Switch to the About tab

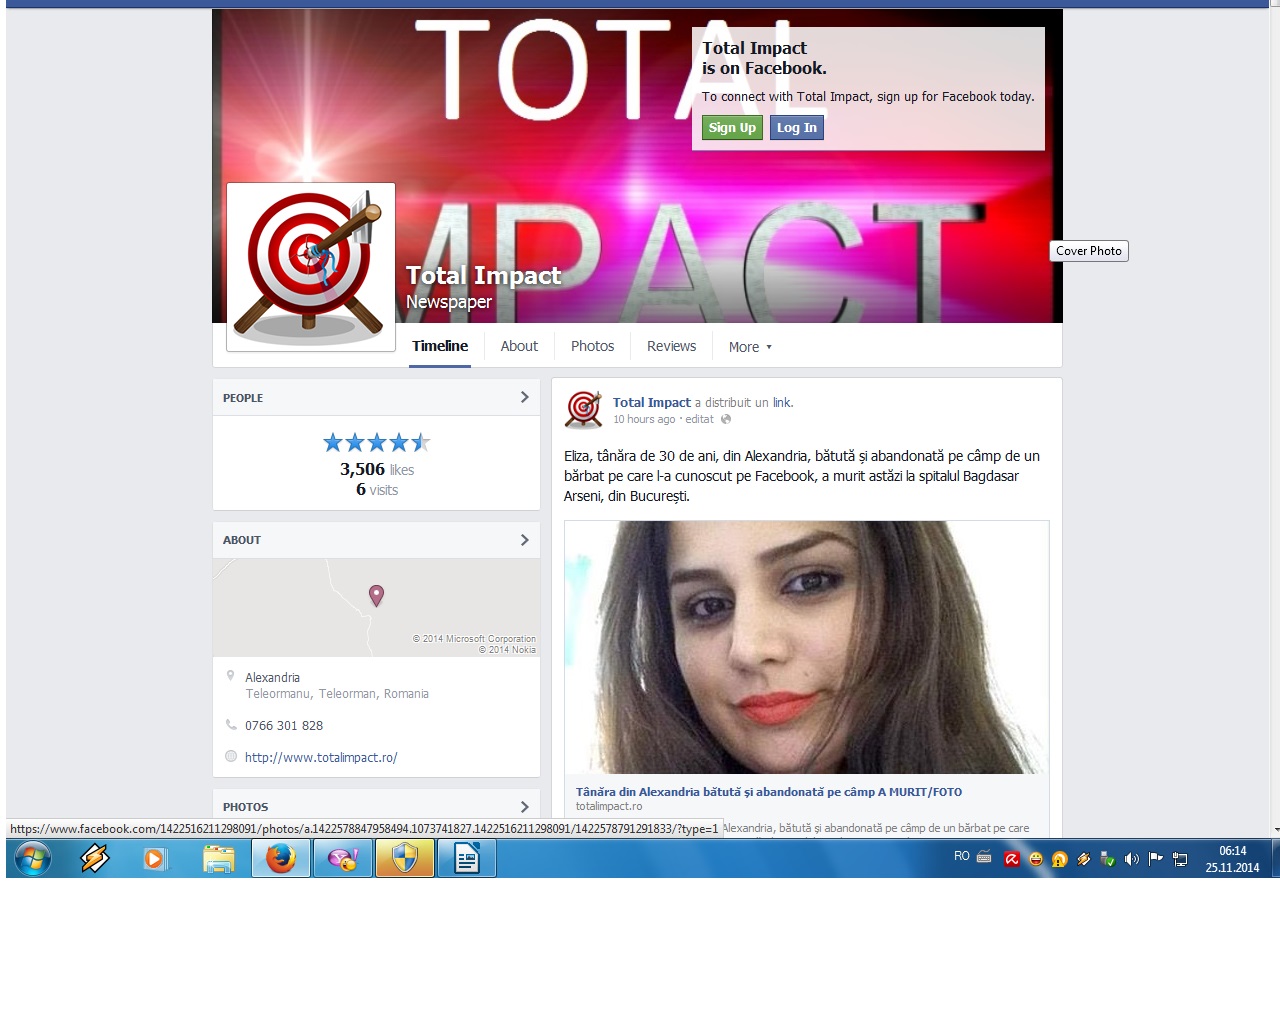[x=519, y=346]
